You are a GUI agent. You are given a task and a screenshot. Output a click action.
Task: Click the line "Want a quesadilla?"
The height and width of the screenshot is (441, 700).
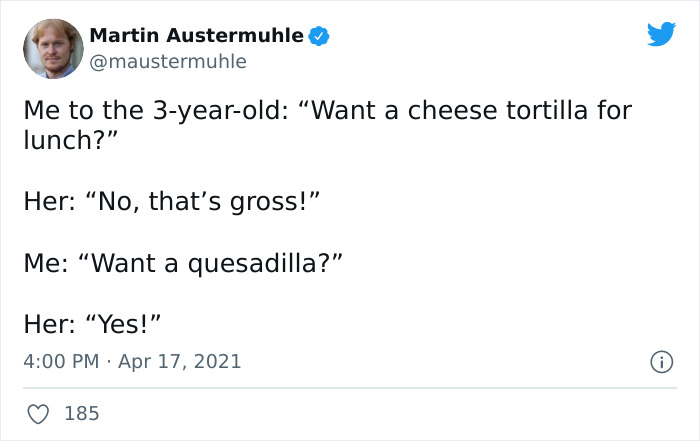coord(184,263)
